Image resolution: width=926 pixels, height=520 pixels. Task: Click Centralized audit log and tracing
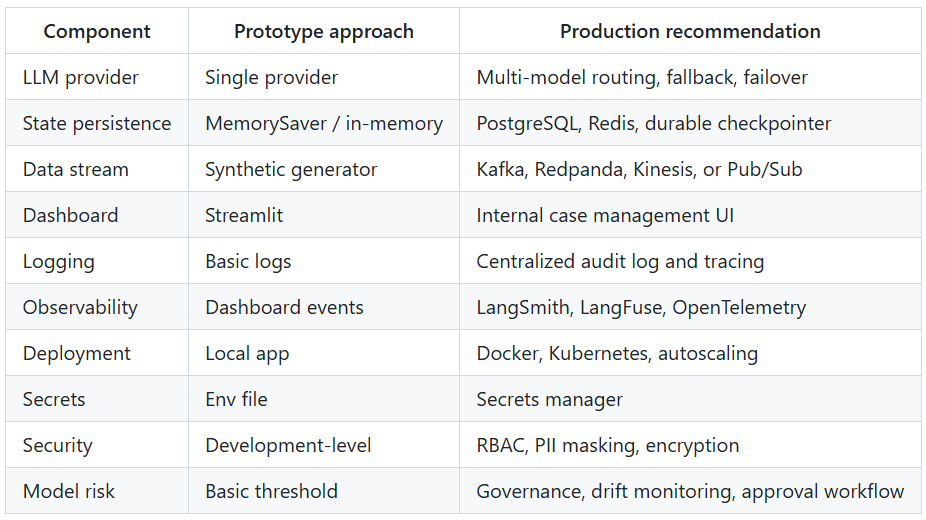tap(620, 261)
